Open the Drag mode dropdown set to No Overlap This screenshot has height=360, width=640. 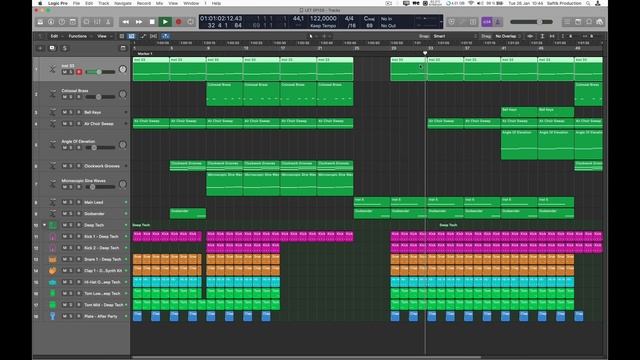coord(508,36)
